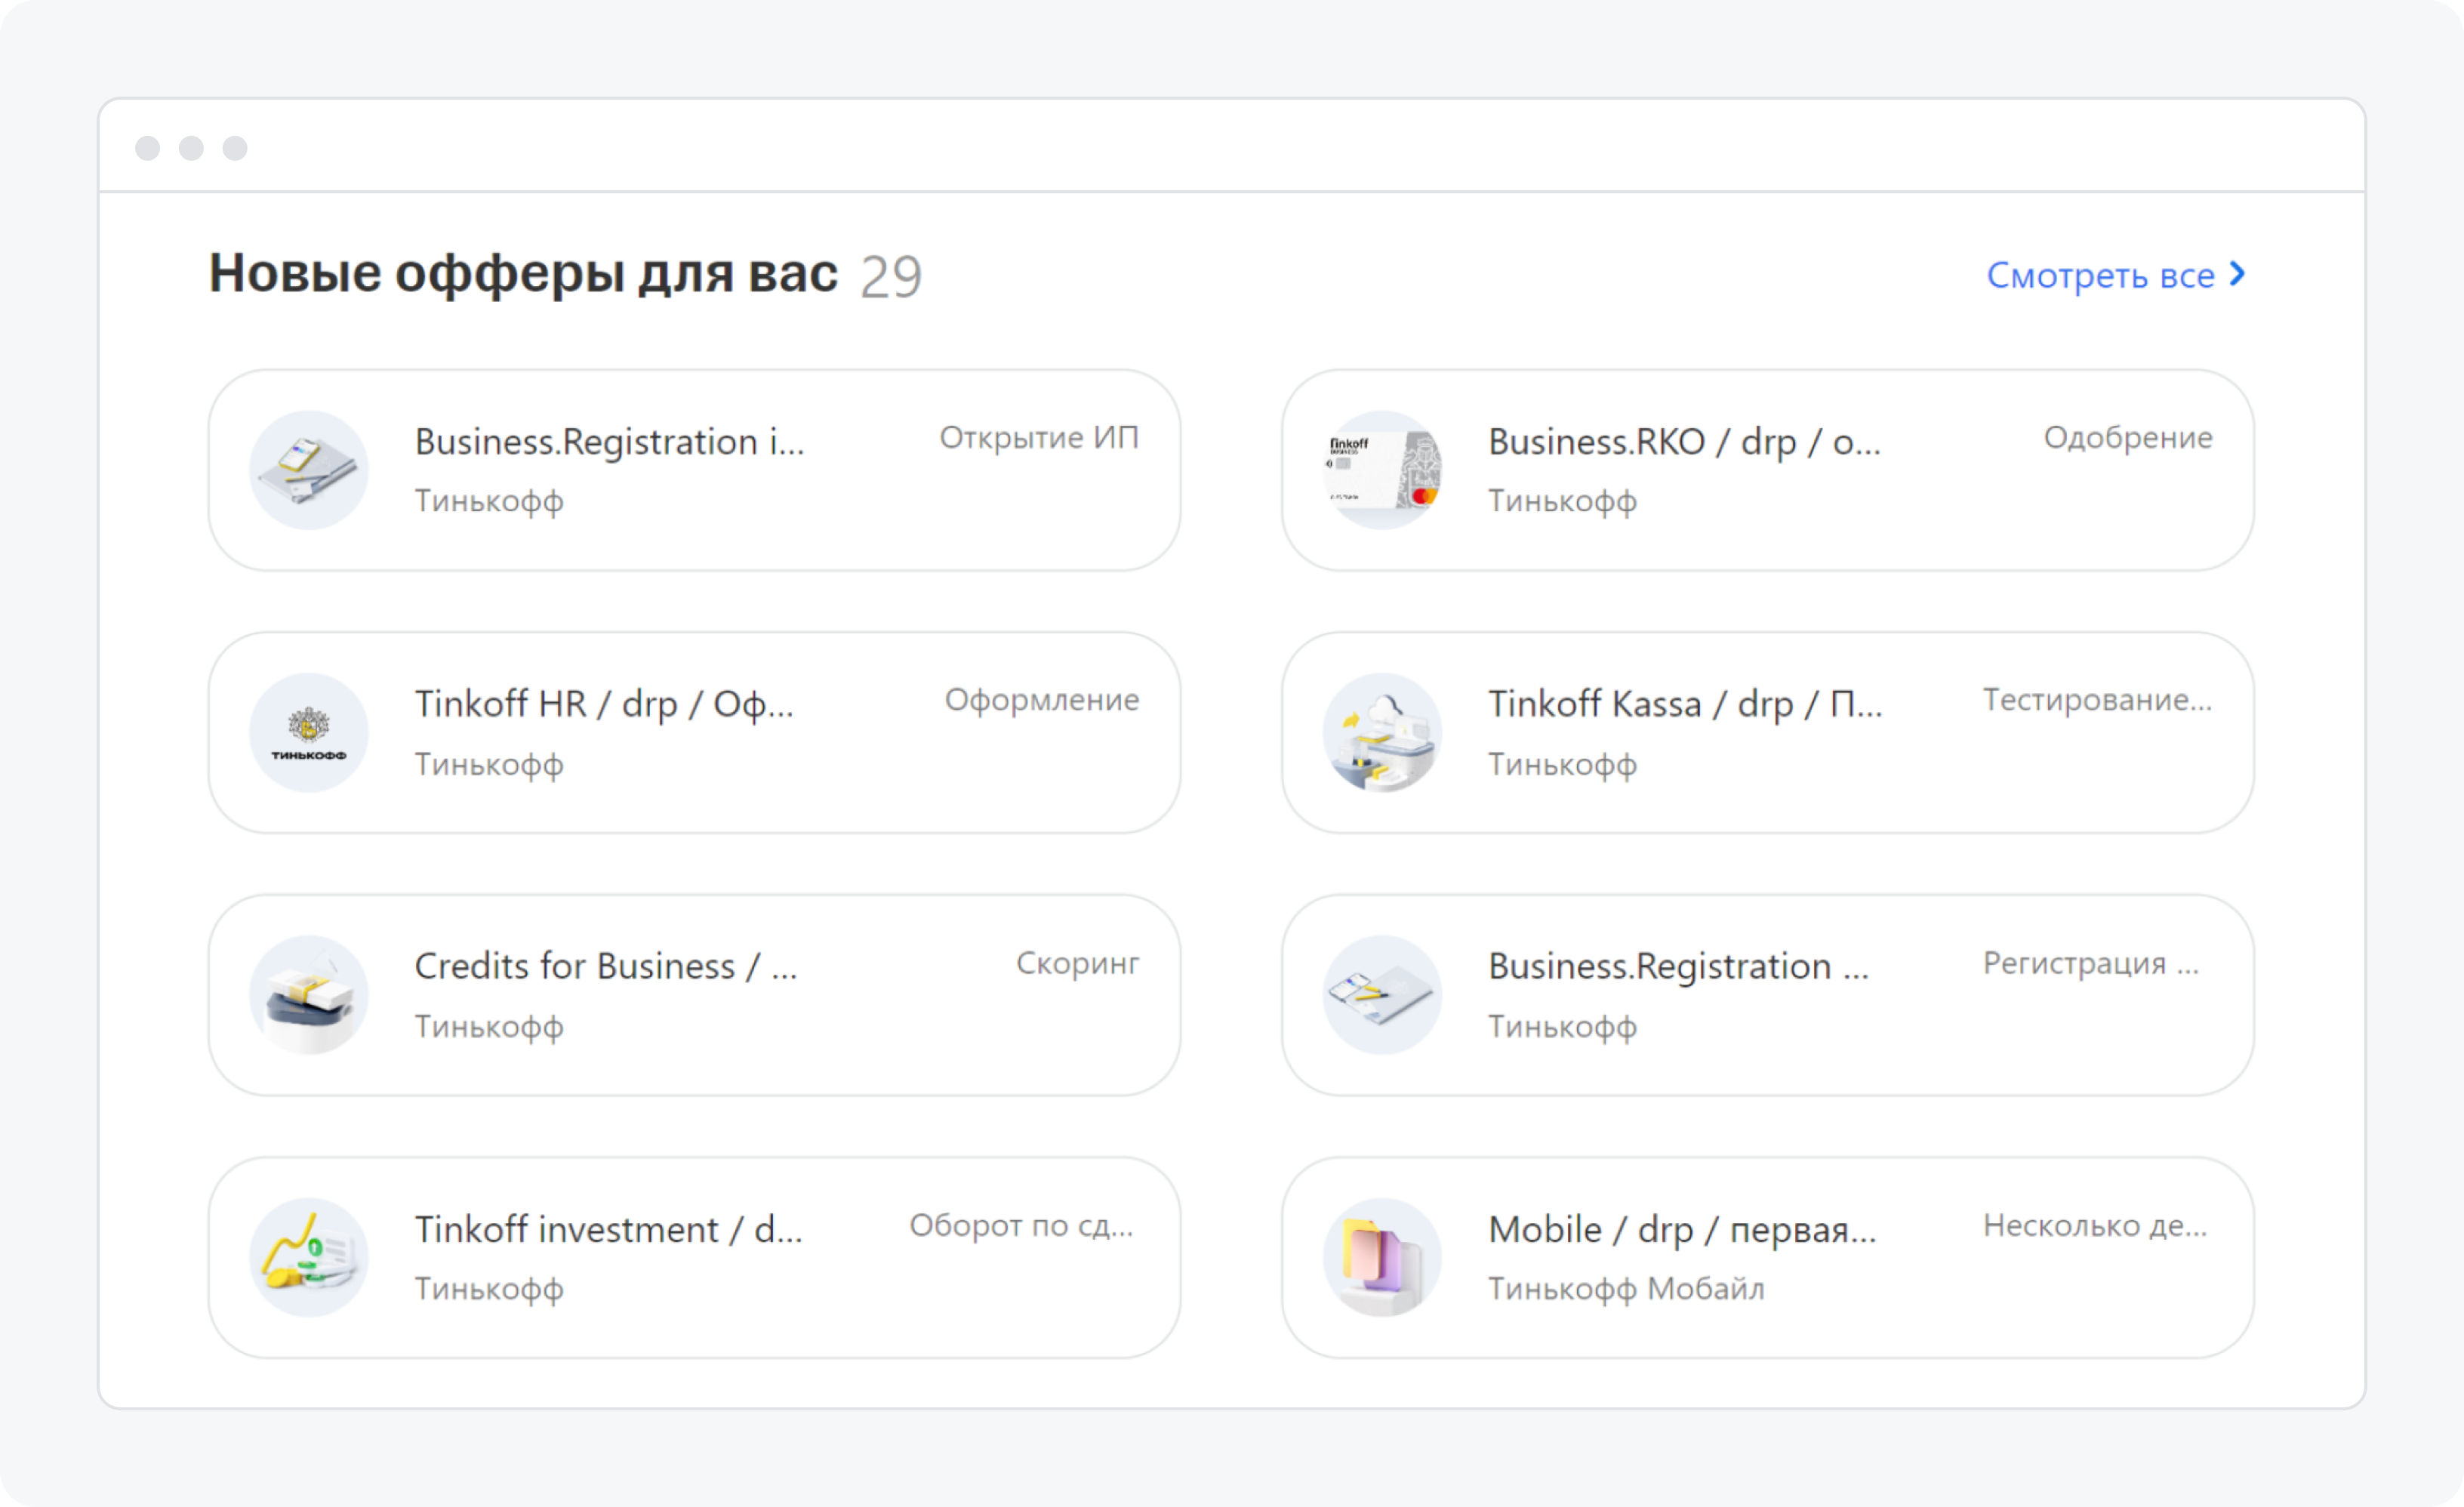The width and height of the screenshot is (2464, 1507).
Task: Click the Тинькофф logo icon for Tinkoff HR
Action: click(x=309, y=733)
